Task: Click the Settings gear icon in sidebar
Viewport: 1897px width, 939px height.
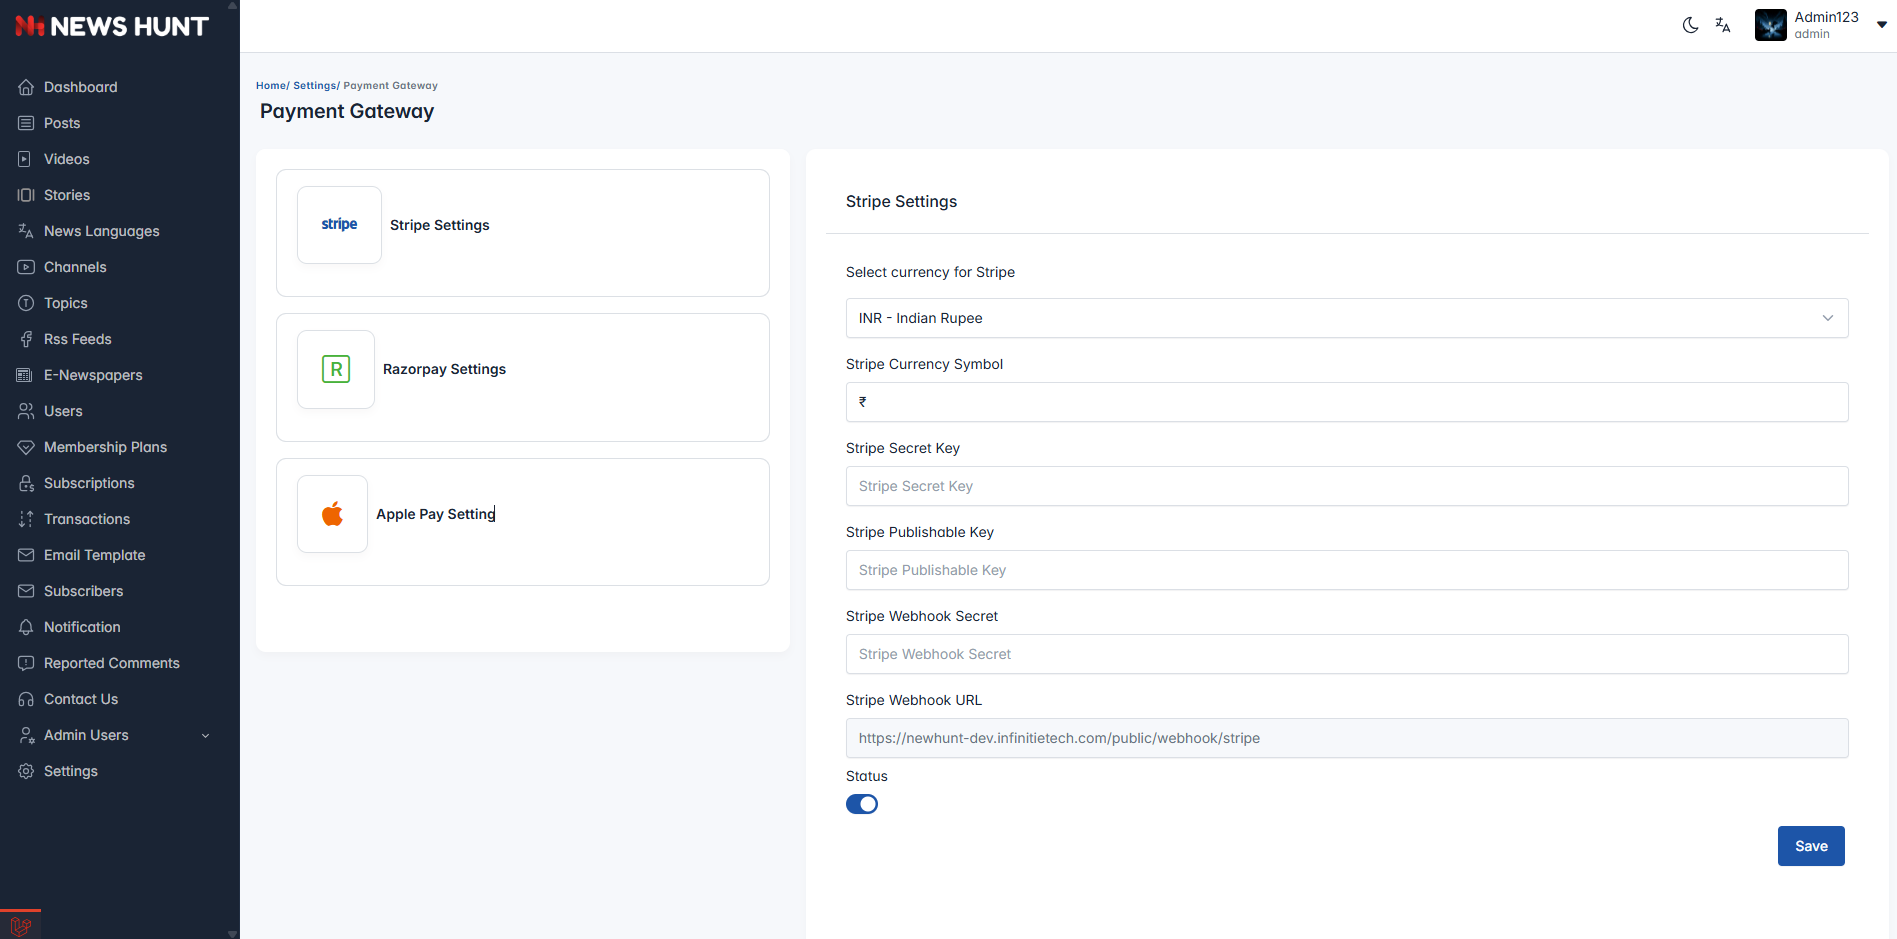Action: pyautogui.click(x=26, y=771)
